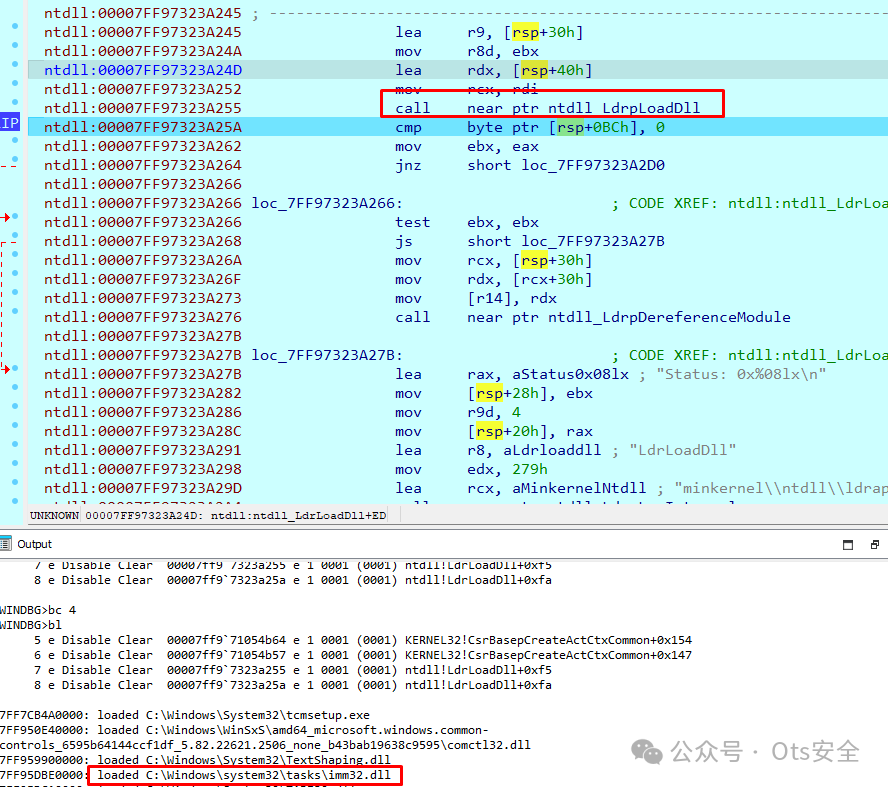Click the loc_7FF97323A27B label
The width and height of the screenshot is (888, 787).
click(327, 356)
